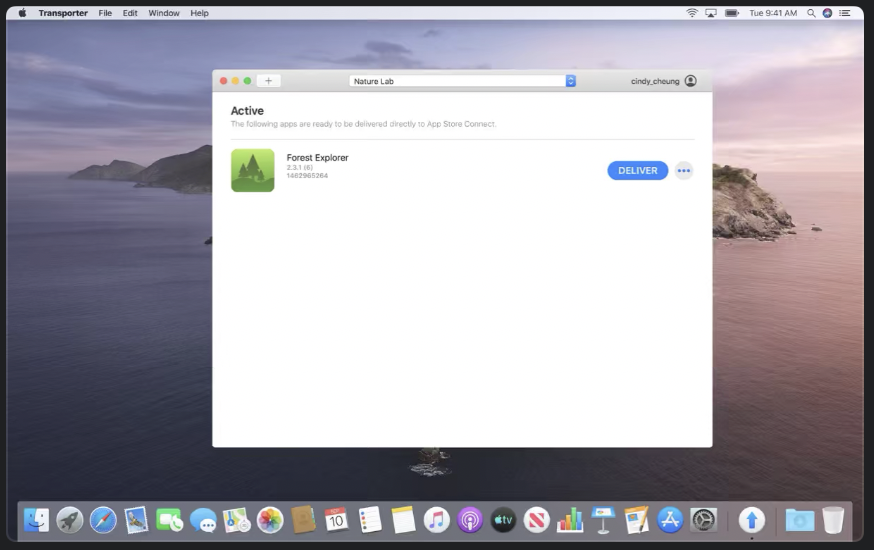Open the three-dot more options menu
874x550 pixels.
click(x=684, y=171)
